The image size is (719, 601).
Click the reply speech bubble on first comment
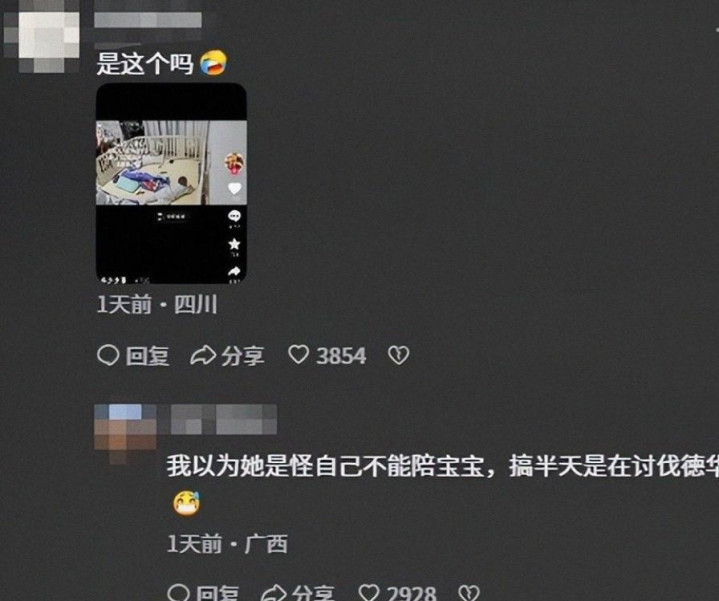coord(108,355)
